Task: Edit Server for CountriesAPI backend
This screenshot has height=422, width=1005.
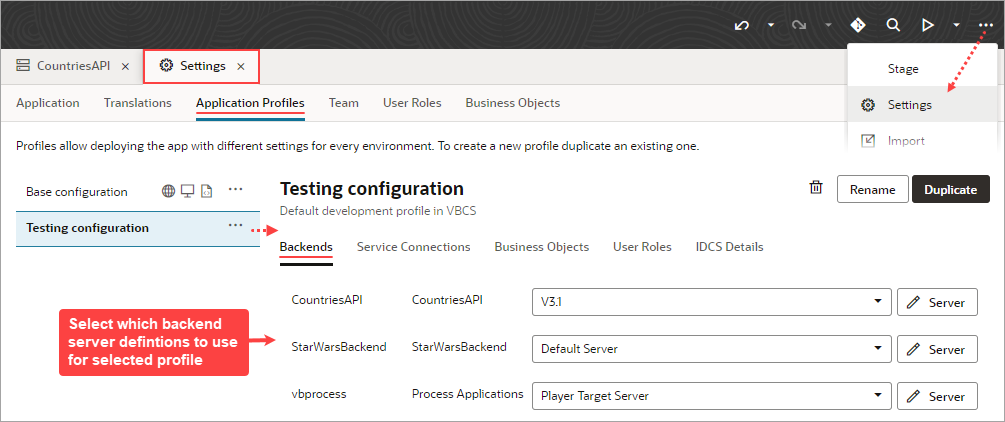Action: 937,302
